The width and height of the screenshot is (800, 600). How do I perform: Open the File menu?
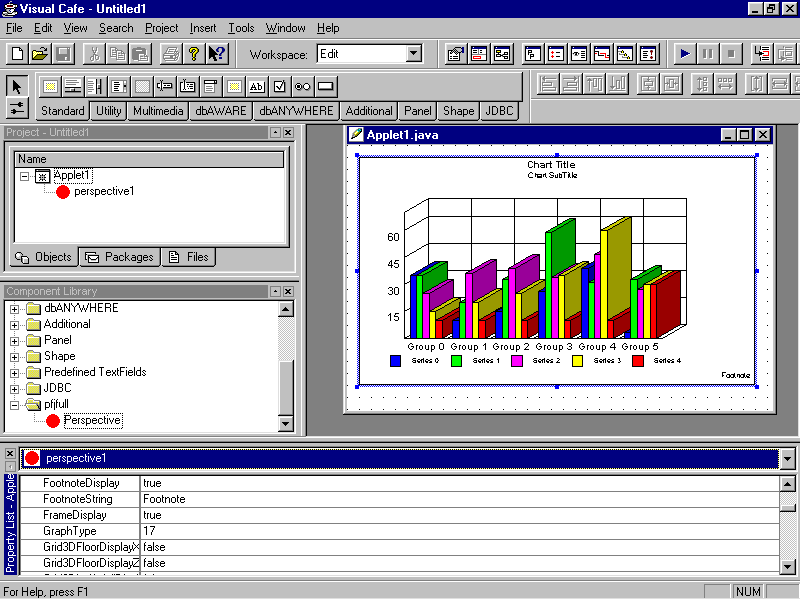(x=14, y=28)
